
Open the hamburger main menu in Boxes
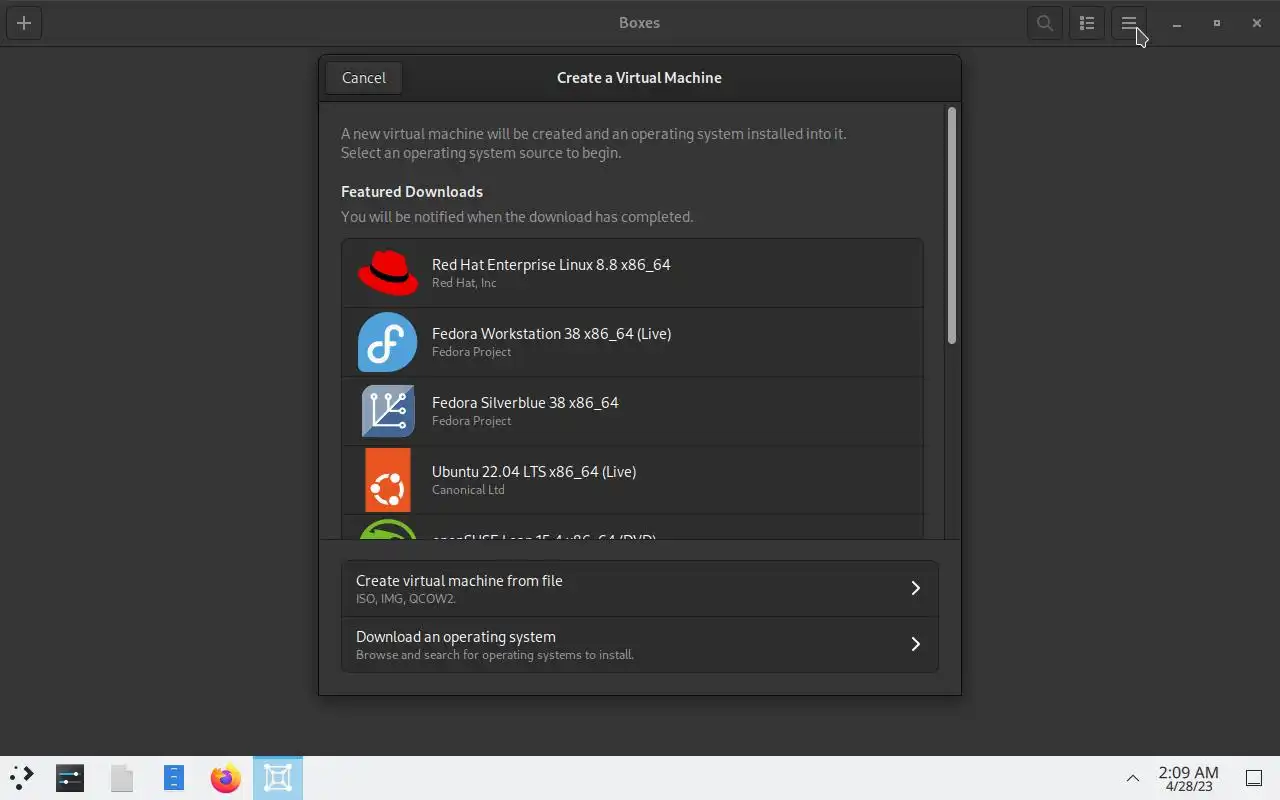coord(1129,23)
